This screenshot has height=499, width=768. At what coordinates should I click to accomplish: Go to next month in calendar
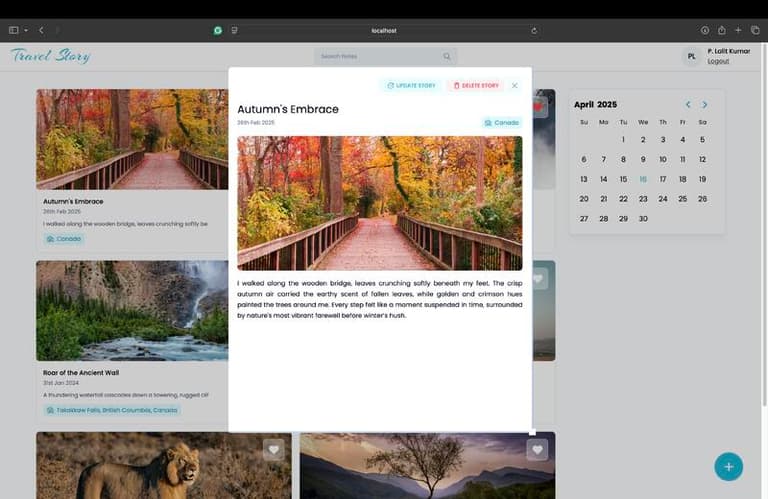click(x=705, y=104)
